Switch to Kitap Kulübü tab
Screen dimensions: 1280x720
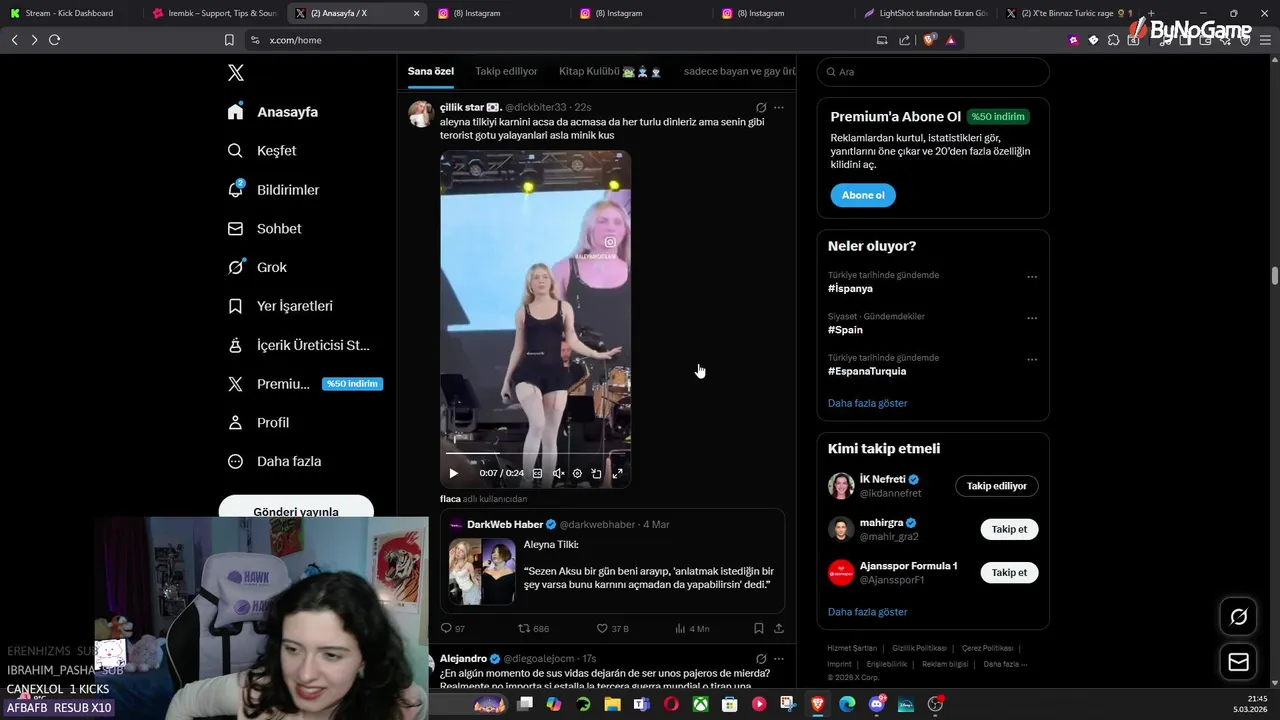click(610, 71)
